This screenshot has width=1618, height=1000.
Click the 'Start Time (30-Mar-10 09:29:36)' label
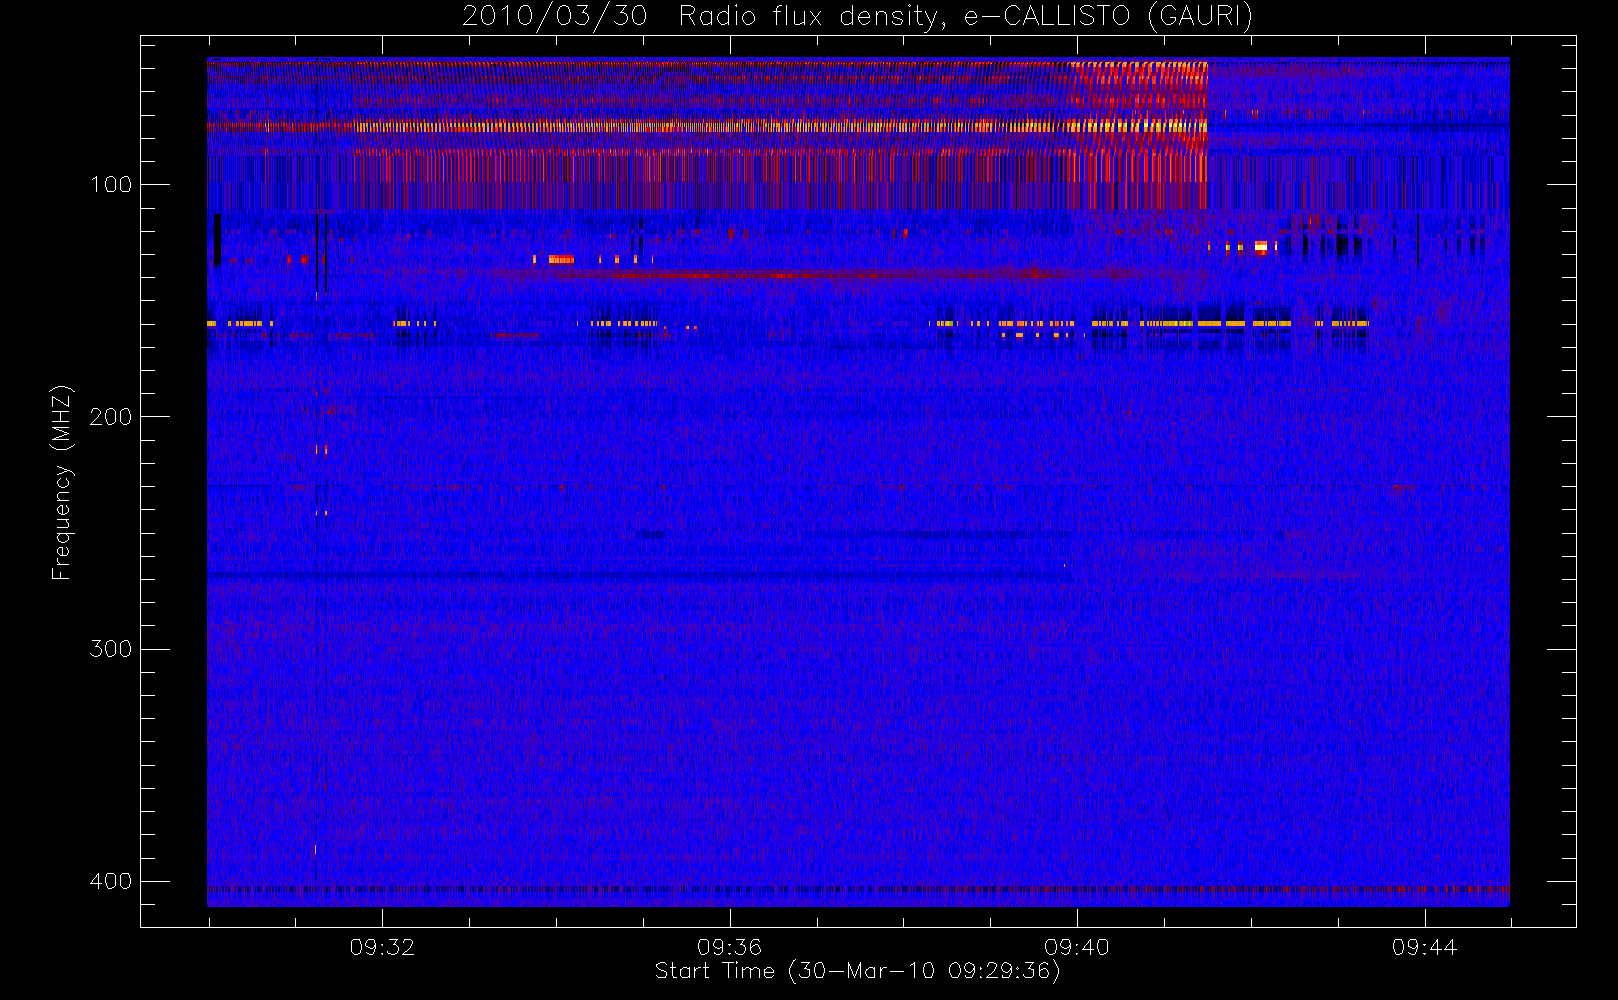[857, 971]
